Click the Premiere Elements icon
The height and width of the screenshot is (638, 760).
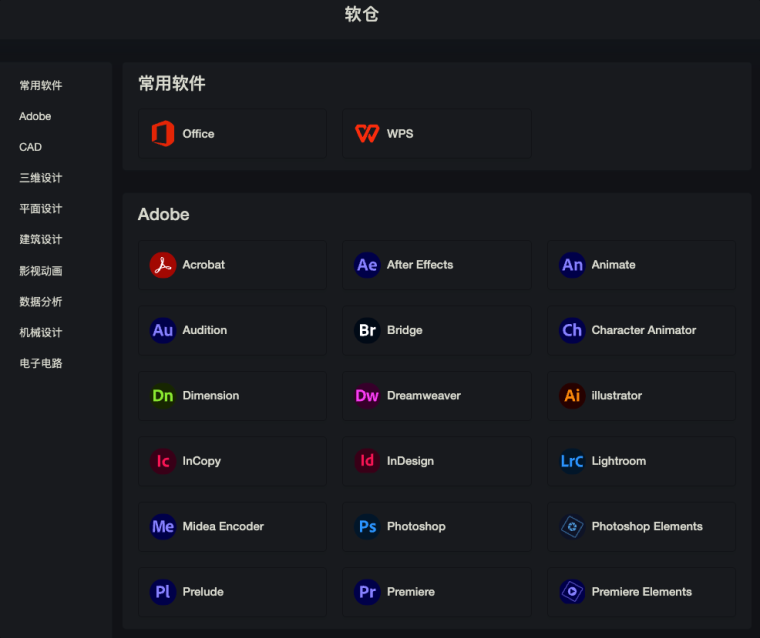(572, 592)
